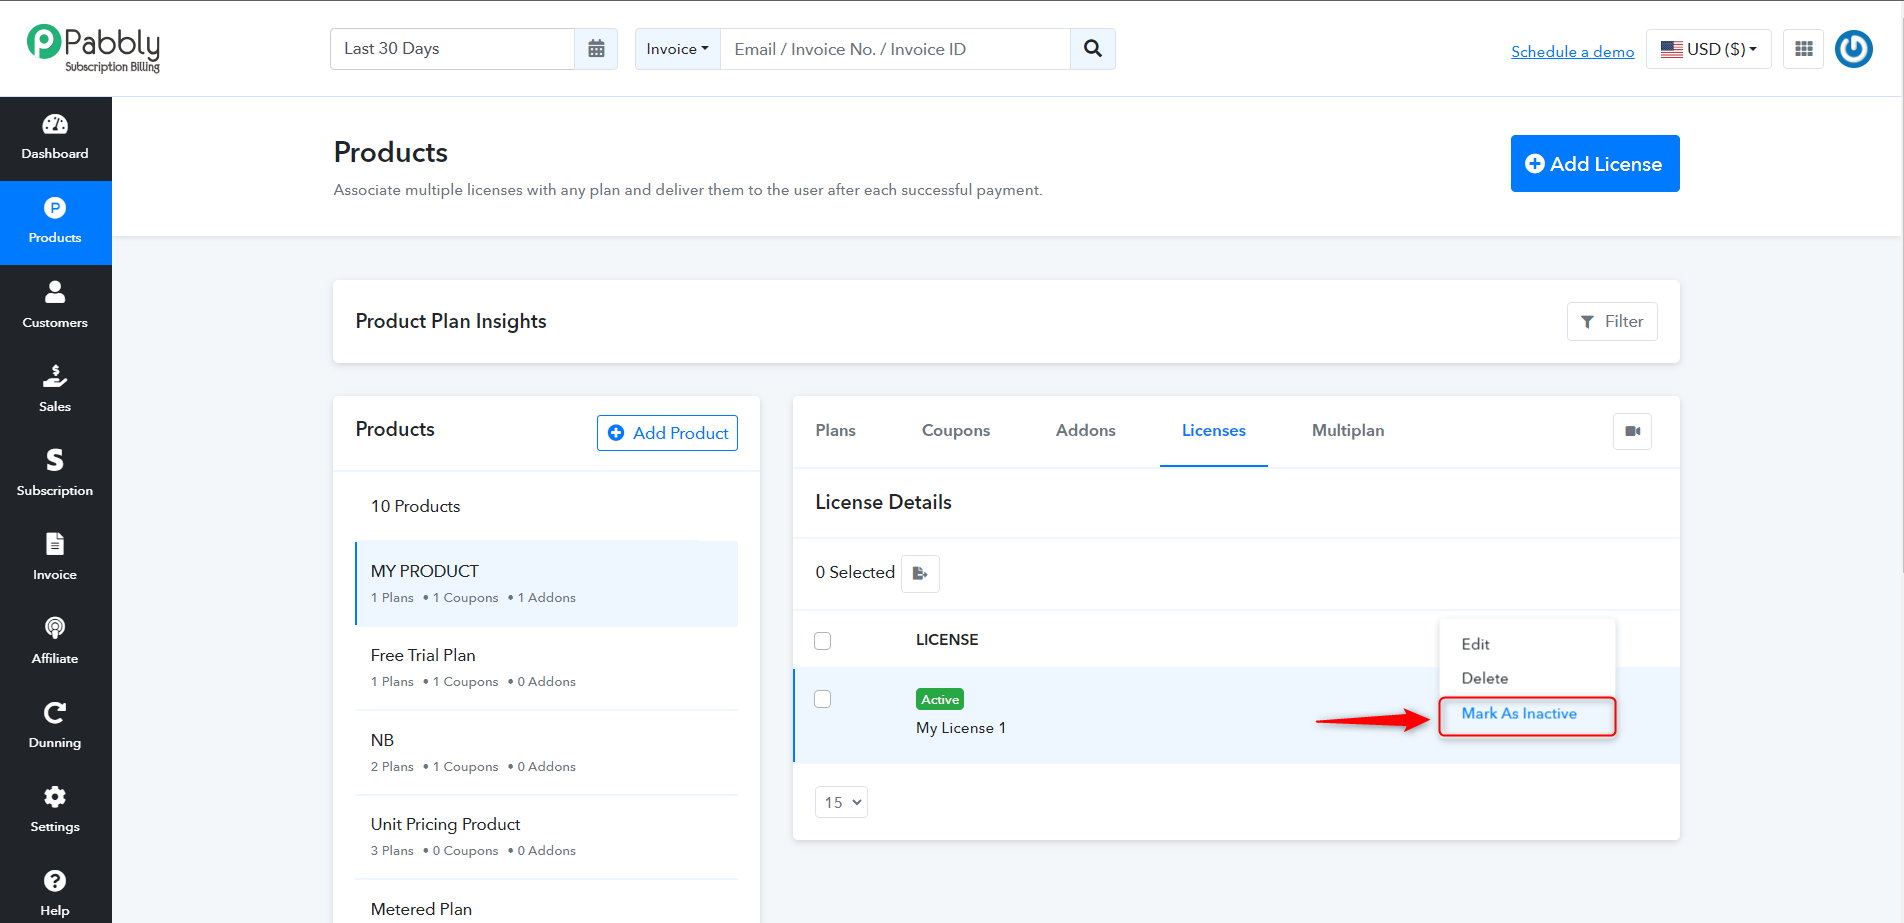Open Dunning in the sidebar
The width and height of the screenshot is (1904, 923).
tap(55, 726)
